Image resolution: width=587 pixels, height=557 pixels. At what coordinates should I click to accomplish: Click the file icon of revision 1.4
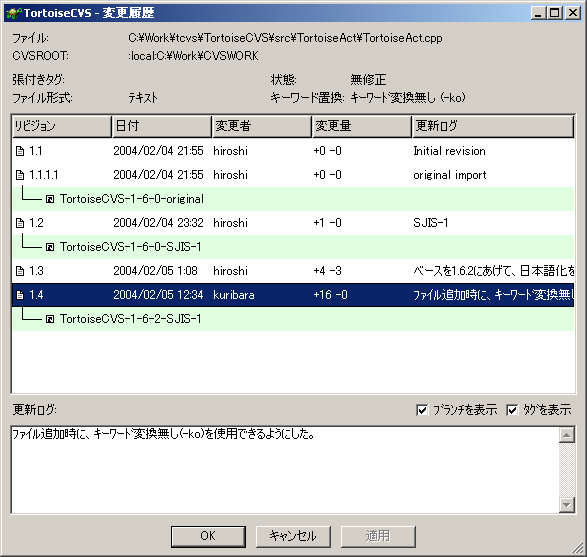tap(20, 295)
